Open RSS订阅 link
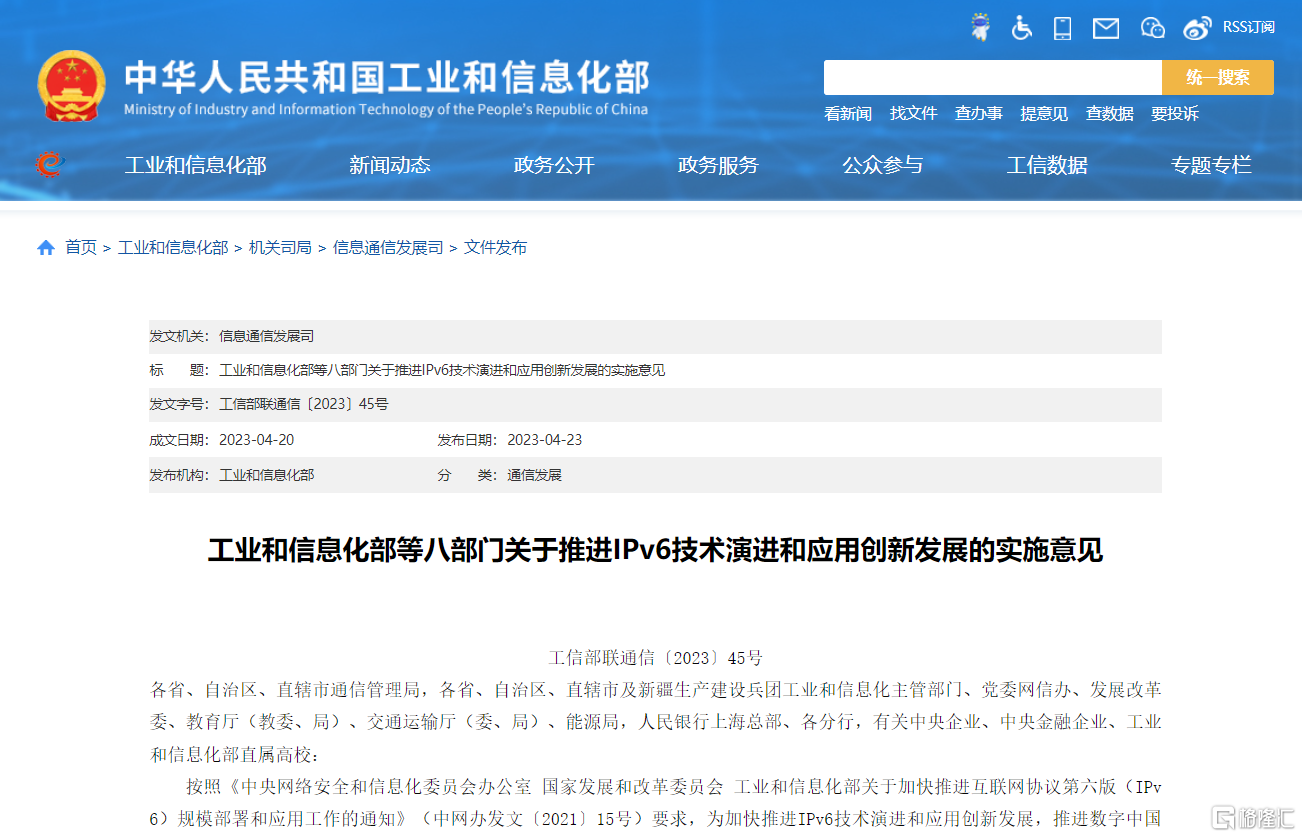 click(x=1248, y=27)
